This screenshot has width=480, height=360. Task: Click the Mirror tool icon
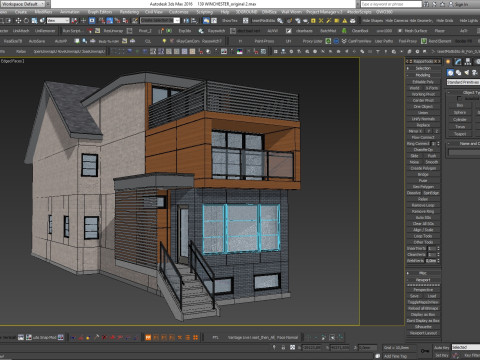click(186, 21)
